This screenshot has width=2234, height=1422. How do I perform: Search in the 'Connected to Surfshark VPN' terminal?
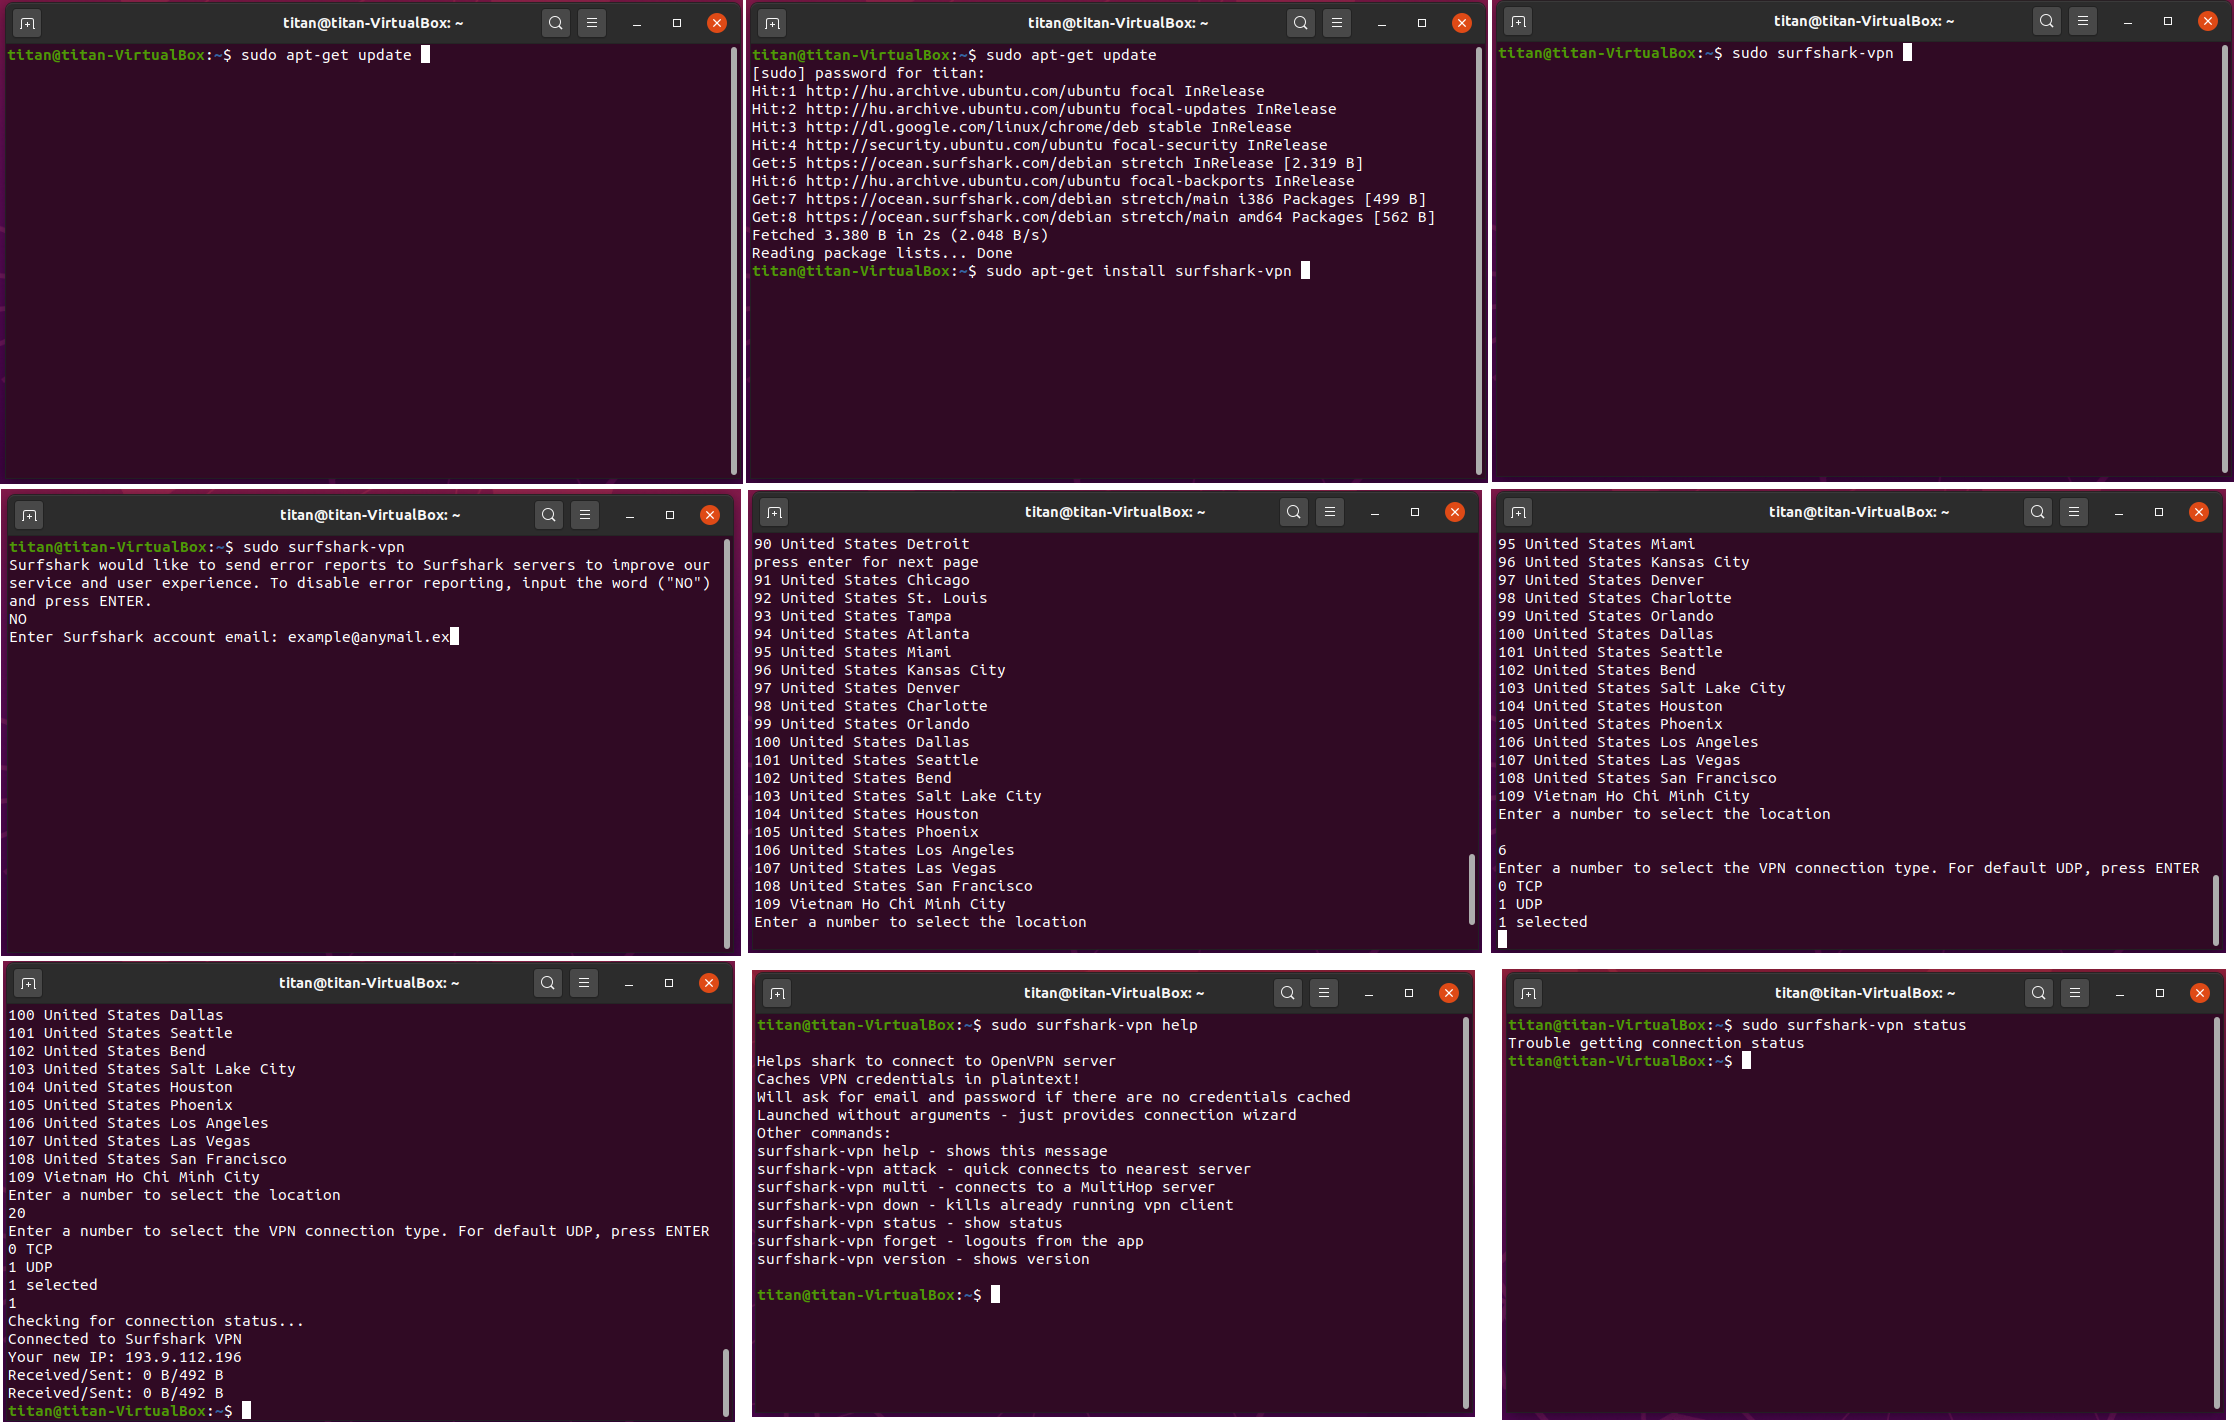click(x=548, y=983)
